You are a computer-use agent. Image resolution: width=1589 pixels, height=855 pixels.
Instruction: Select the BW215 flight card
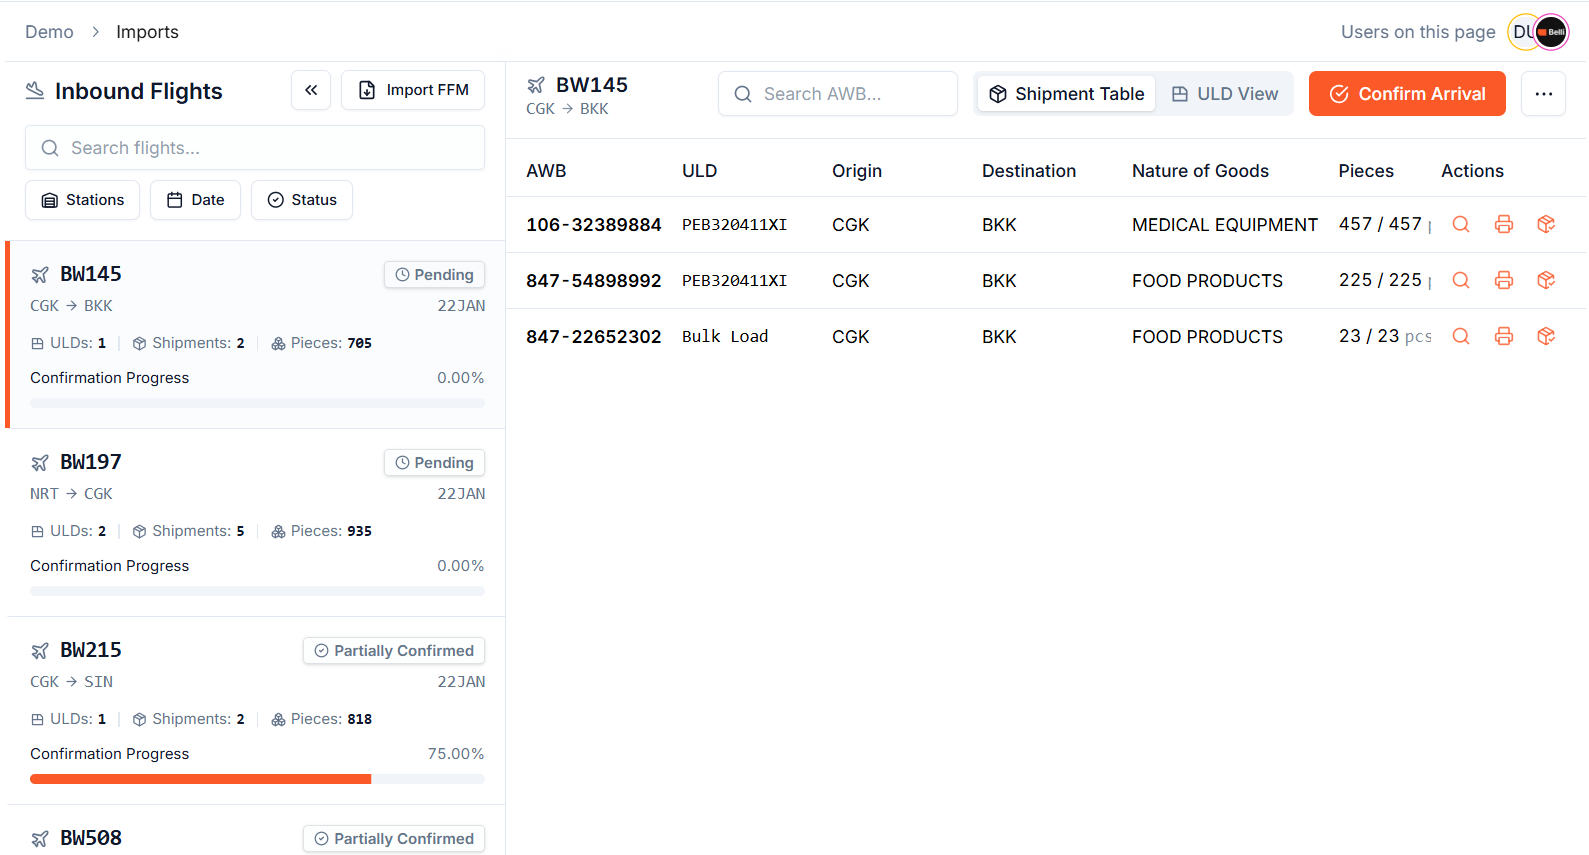[x=257, y=711]
